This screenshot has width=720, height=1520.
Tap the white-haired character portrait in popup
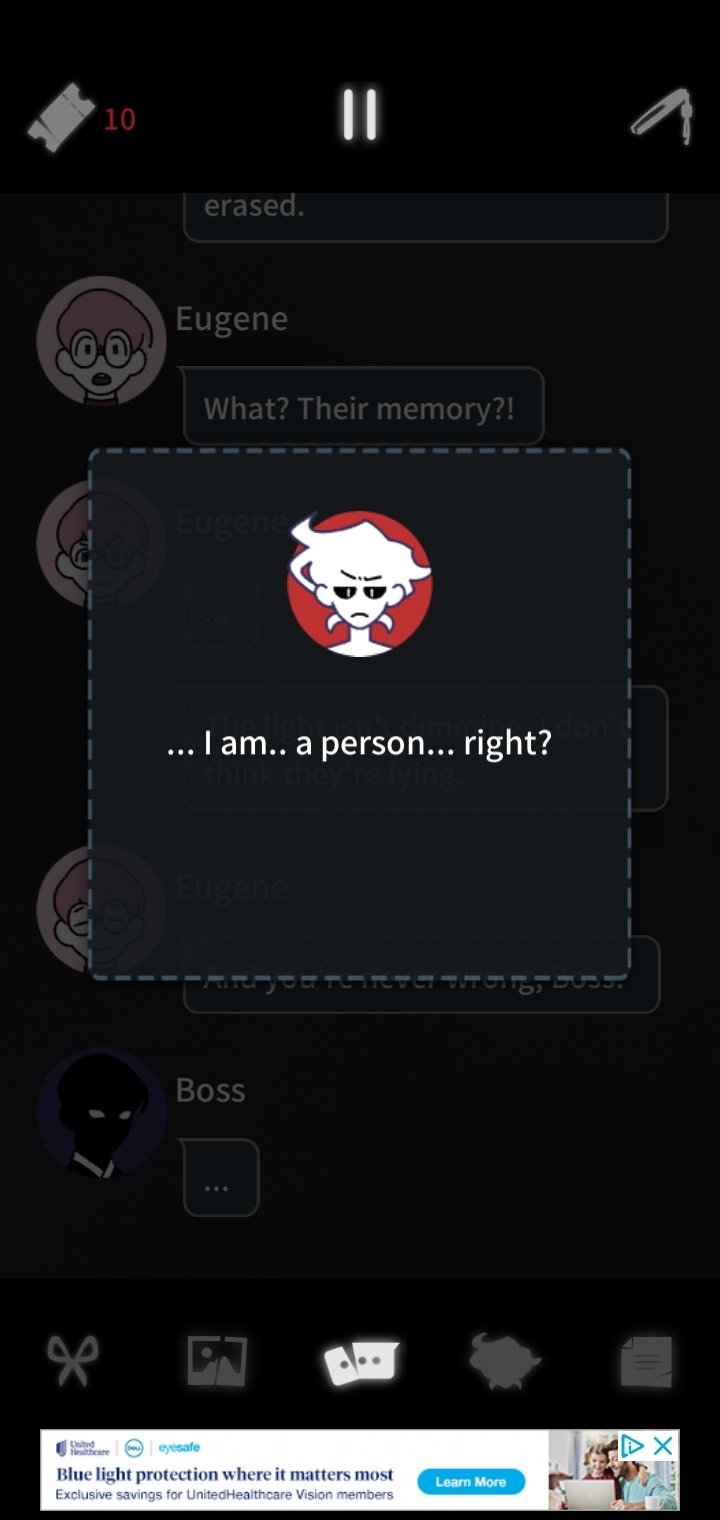(x=359, y=583)
